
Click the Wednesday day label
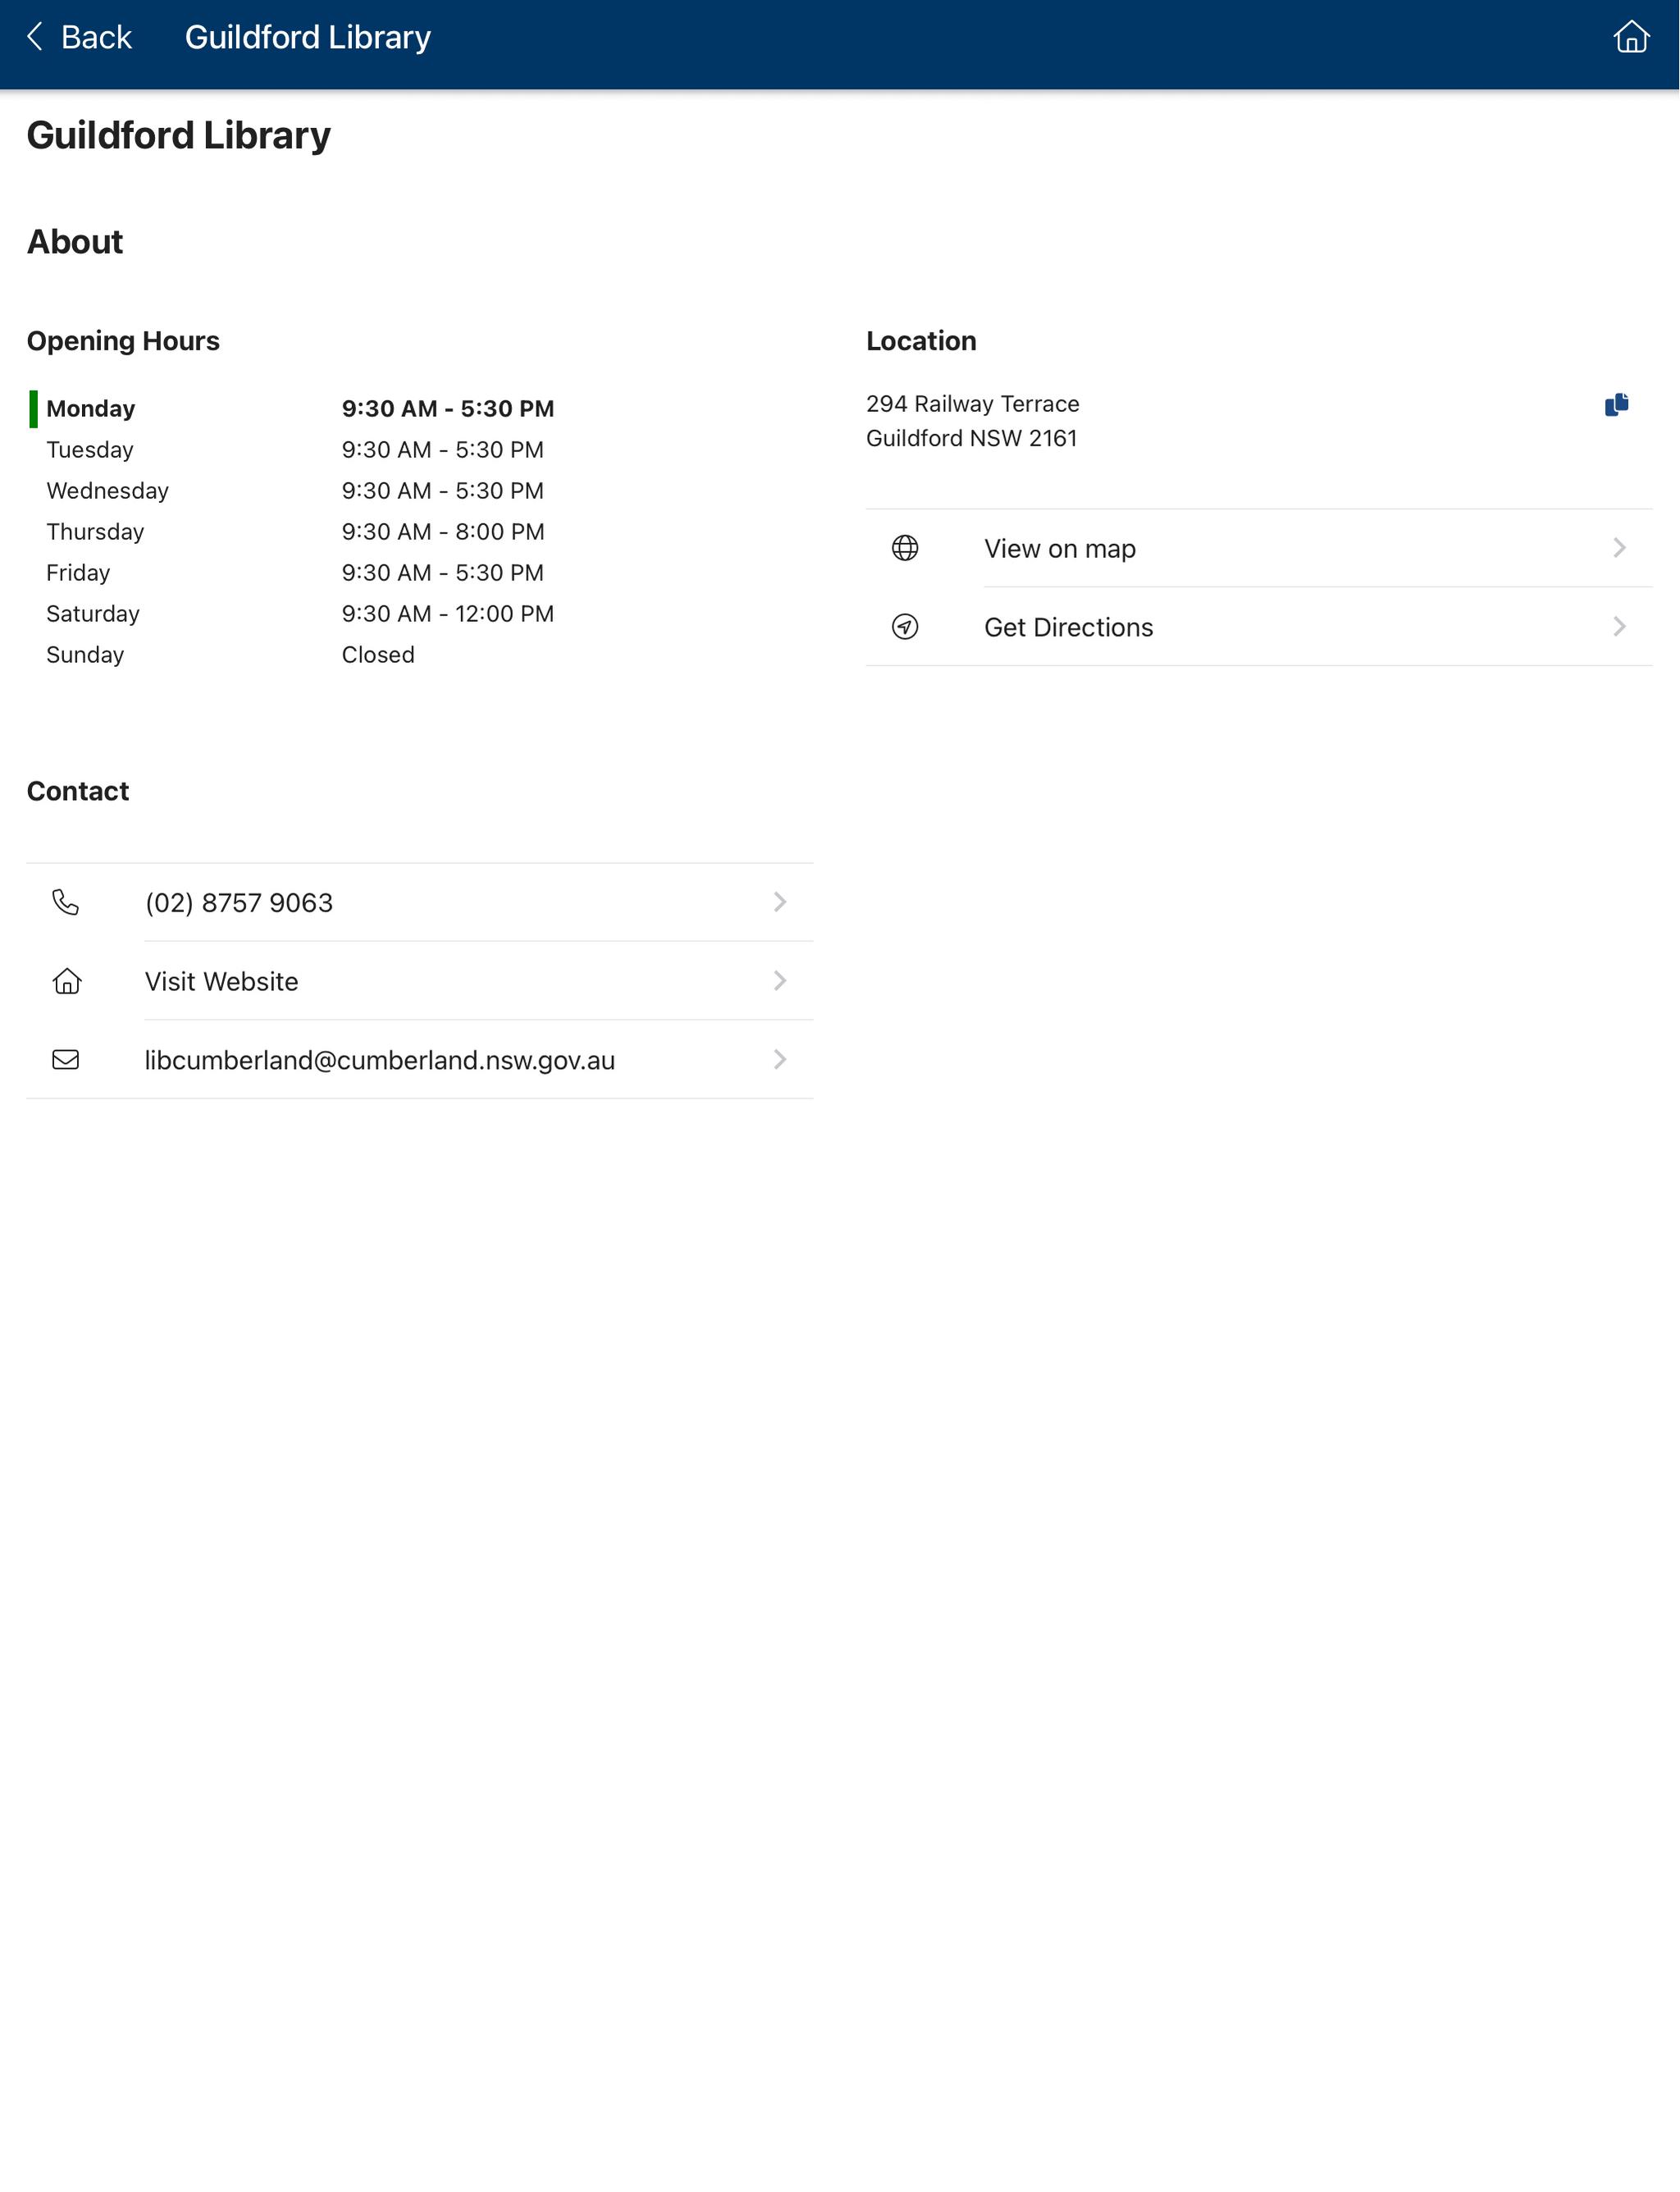click(107, 491)
